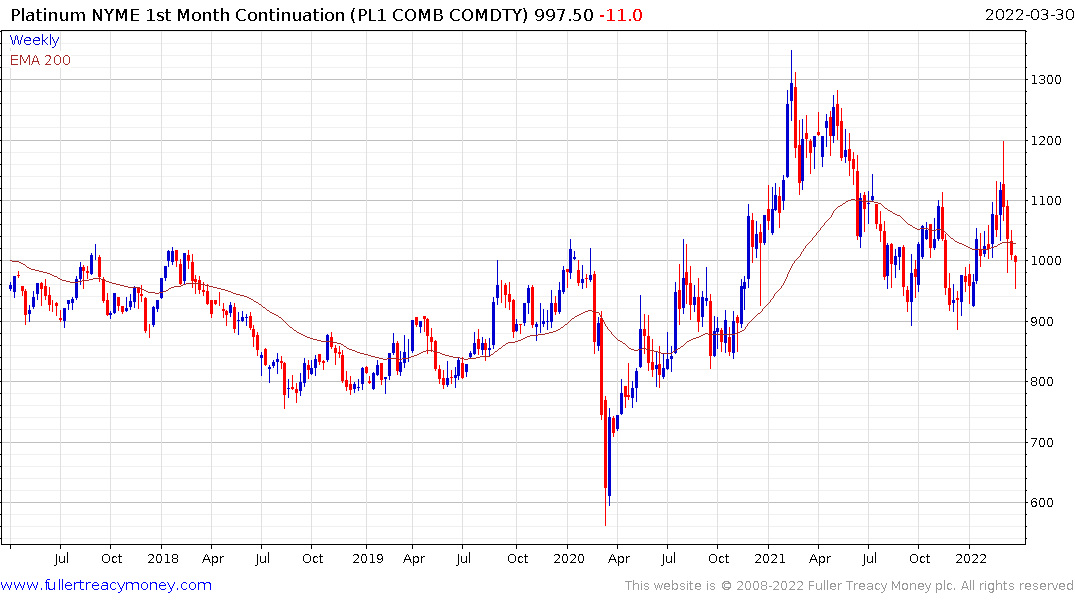Click the 2022 year label on time axis
This screenshot has width=1075, height=600.
click(971, 559)
